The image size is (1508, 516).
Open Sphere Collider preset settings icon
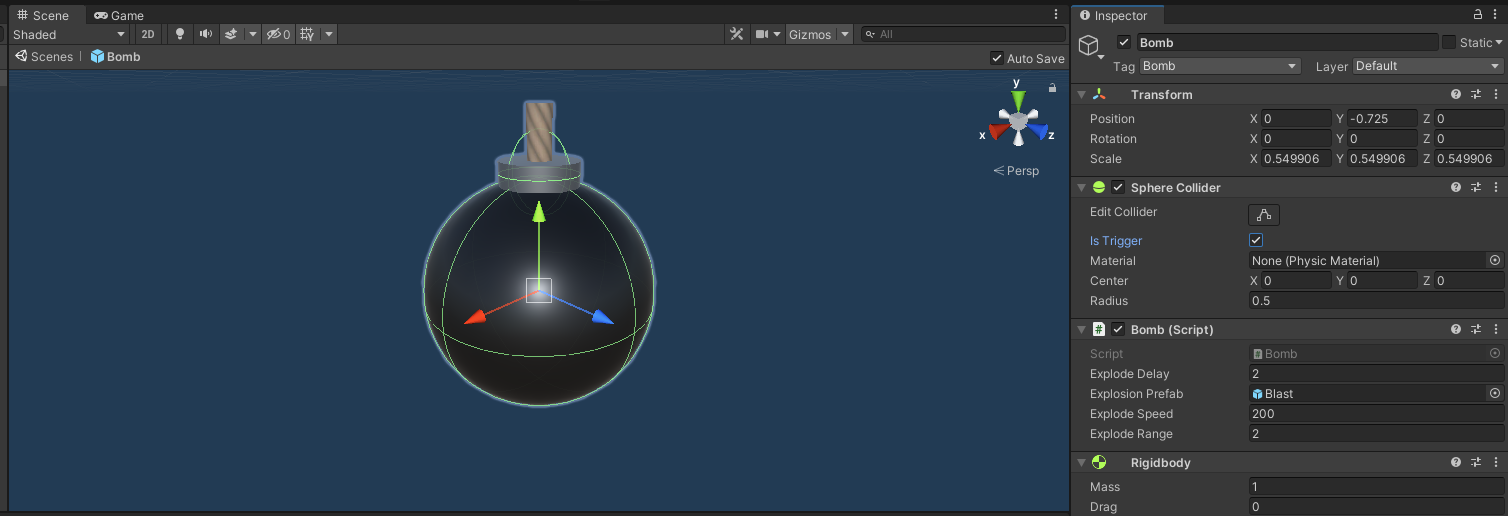coord(1475,187)
